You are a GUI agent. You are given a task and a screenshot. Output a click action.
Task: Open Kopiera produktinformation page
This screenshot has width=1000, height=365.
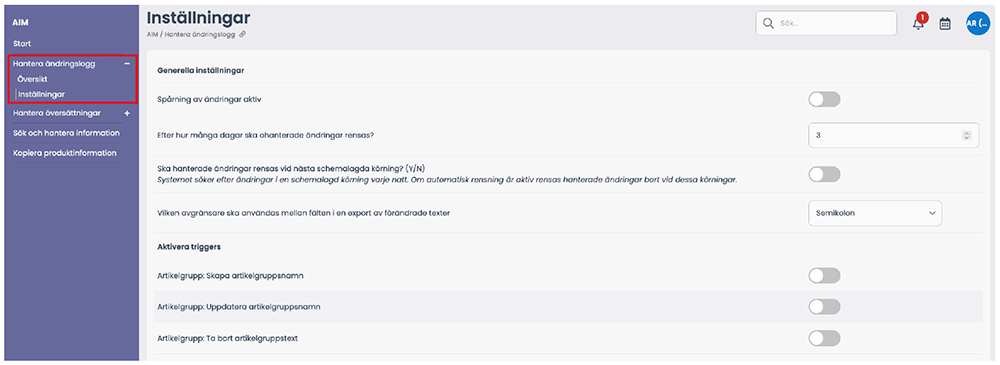coord(64,153)
